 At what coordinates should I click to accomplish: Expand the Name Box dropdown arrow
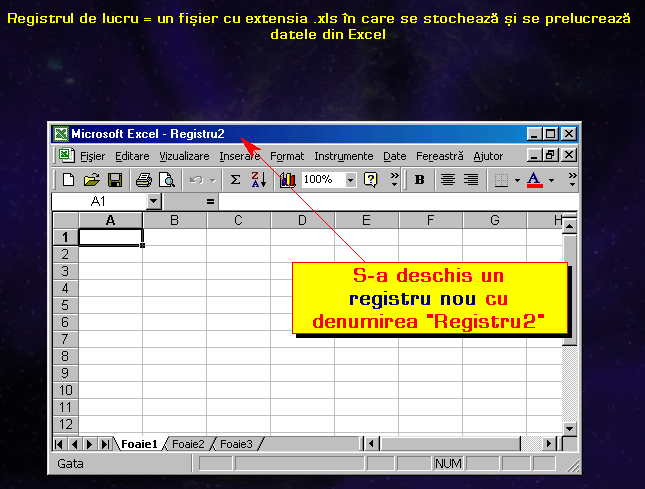point(153,201)
